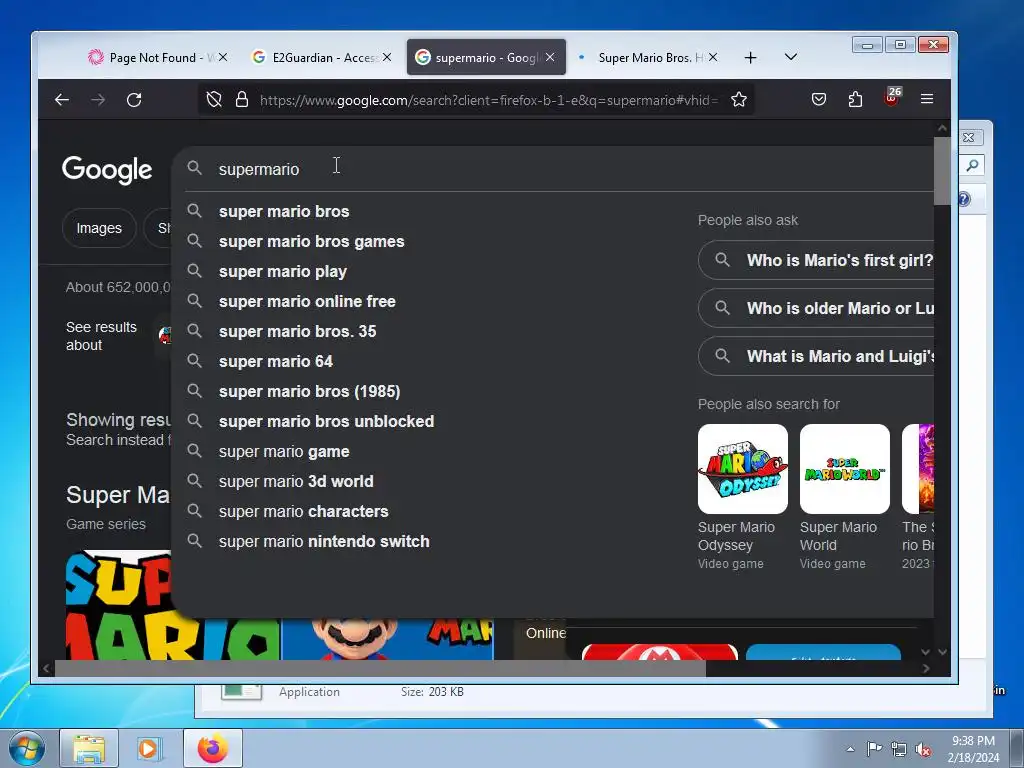This screenshot has width=1024, height=768.
Task: Pick suggestion 'super mario characters'
Action: click(304, 512)
